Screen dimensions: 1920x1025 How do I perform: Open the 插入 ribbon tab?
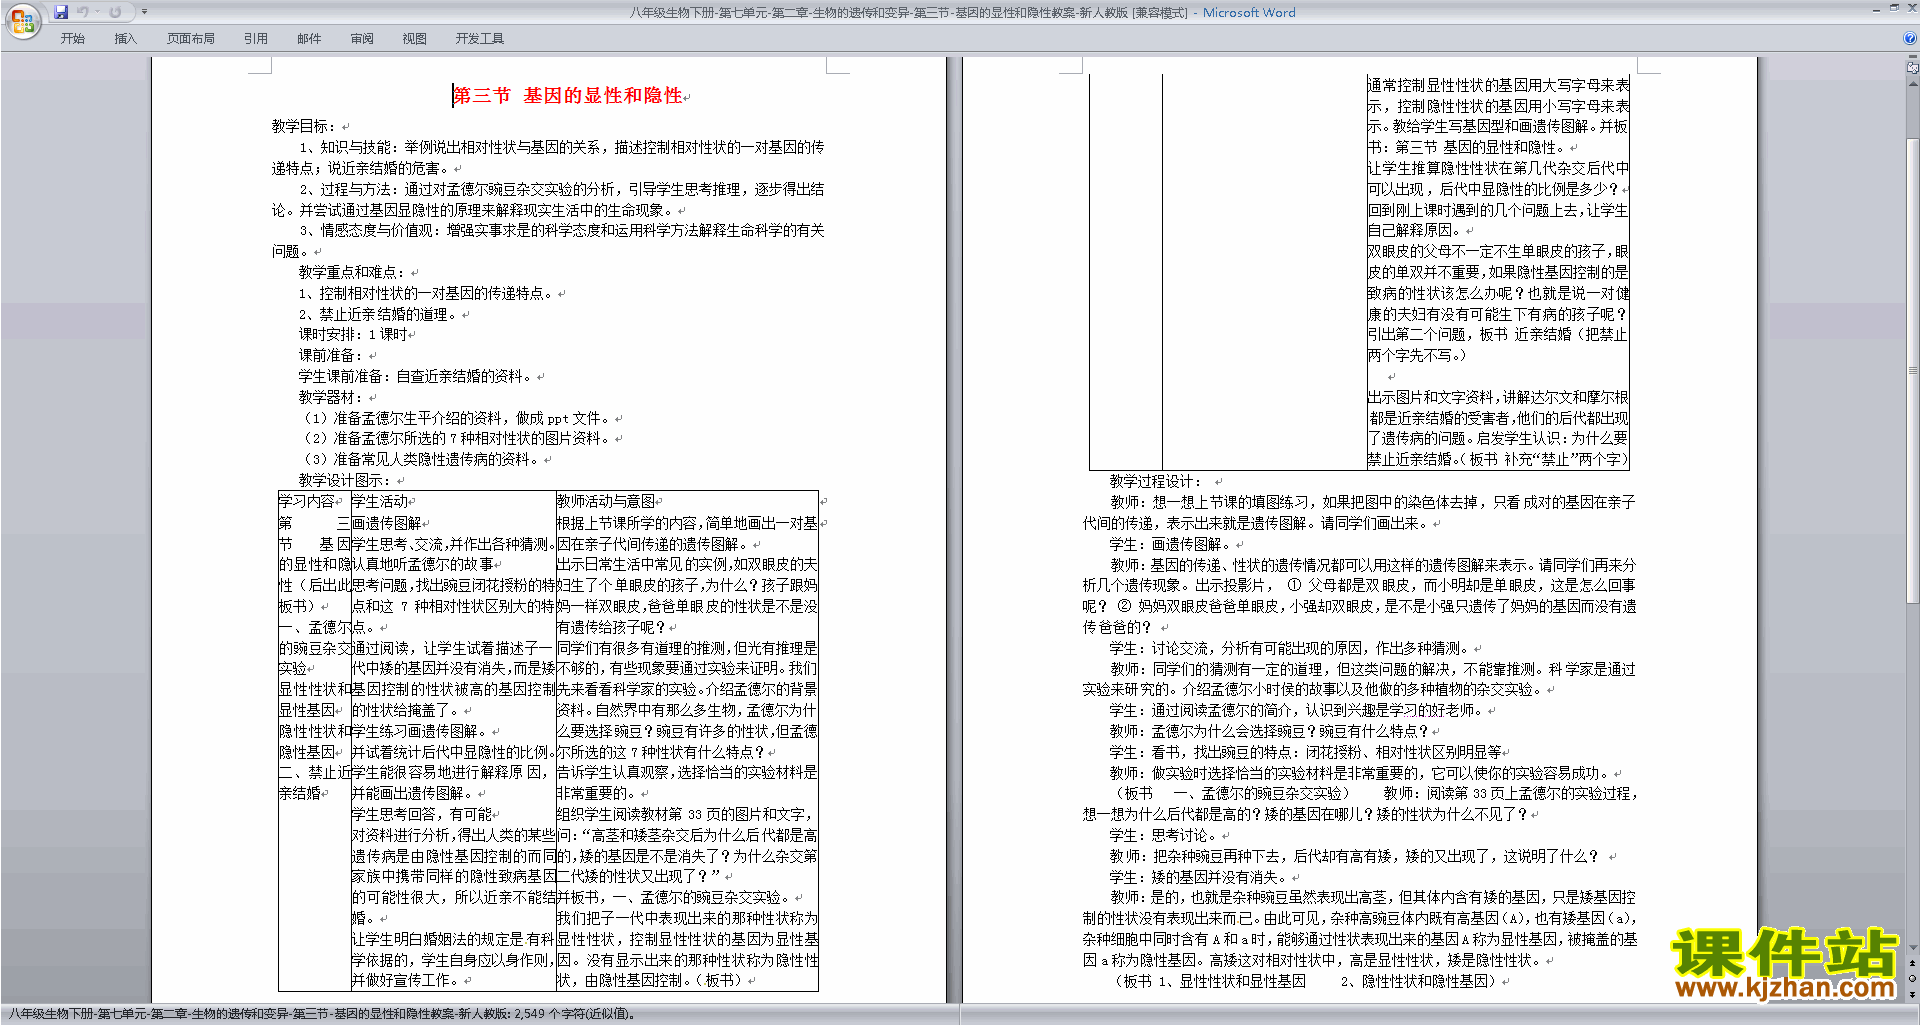click(x=125, y=39)
